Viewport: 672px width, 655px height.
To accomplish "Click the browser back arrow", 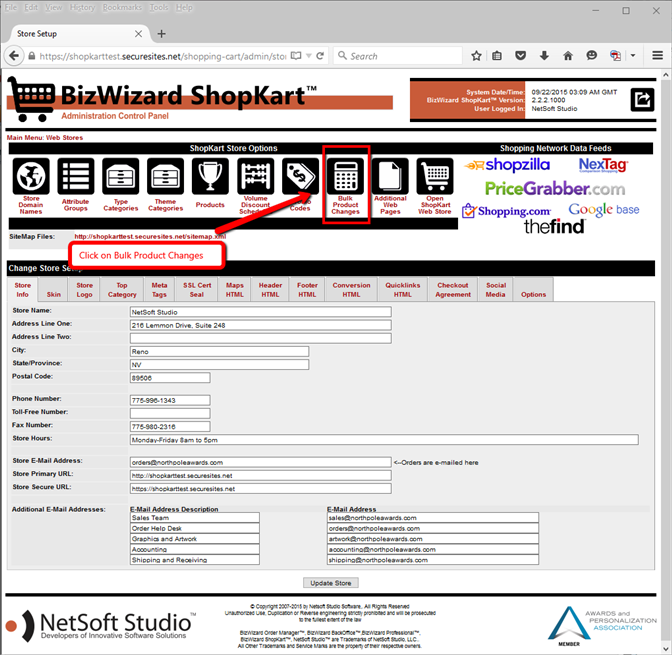I will 14,56.
